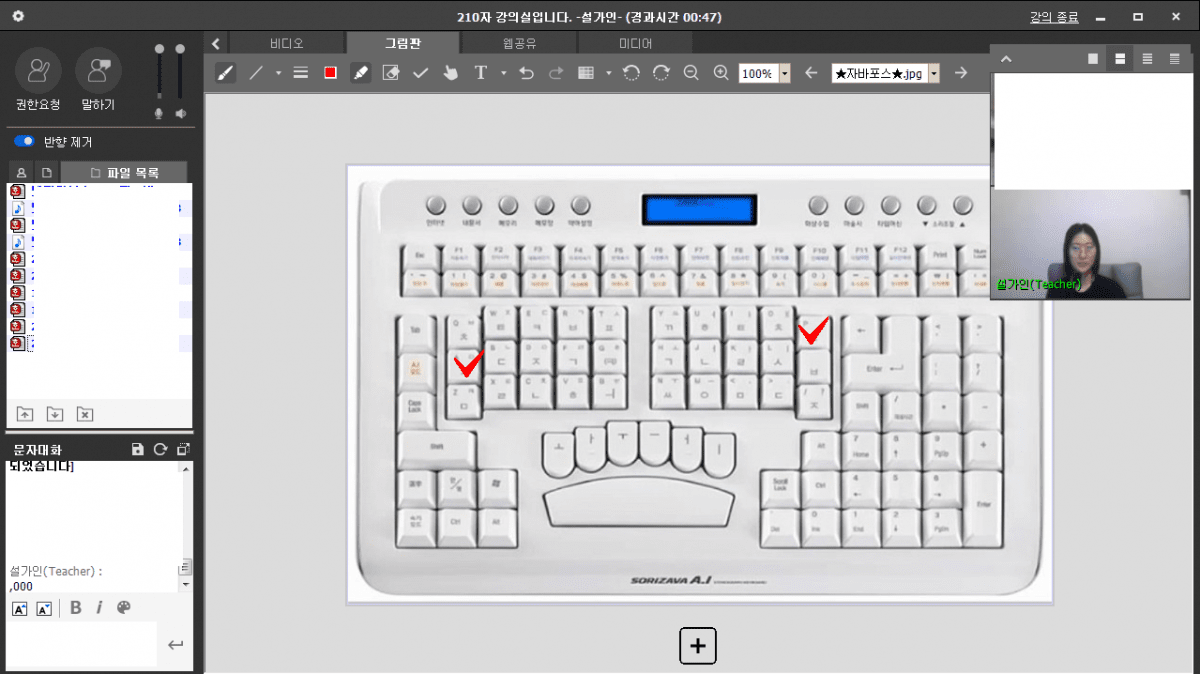The width and height of the screenshot is (1200, 674).
Task: Pick the eraser tool
Action: 391,73
